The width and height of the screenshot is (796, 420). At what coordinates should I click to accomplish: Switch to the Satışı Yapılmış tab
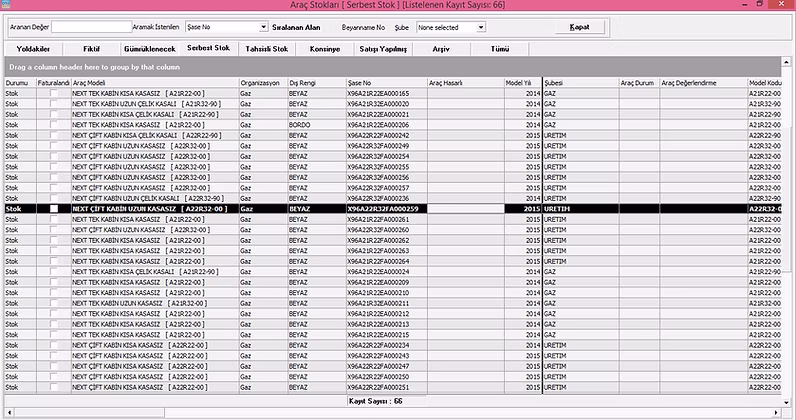click(x=383, y=48)
